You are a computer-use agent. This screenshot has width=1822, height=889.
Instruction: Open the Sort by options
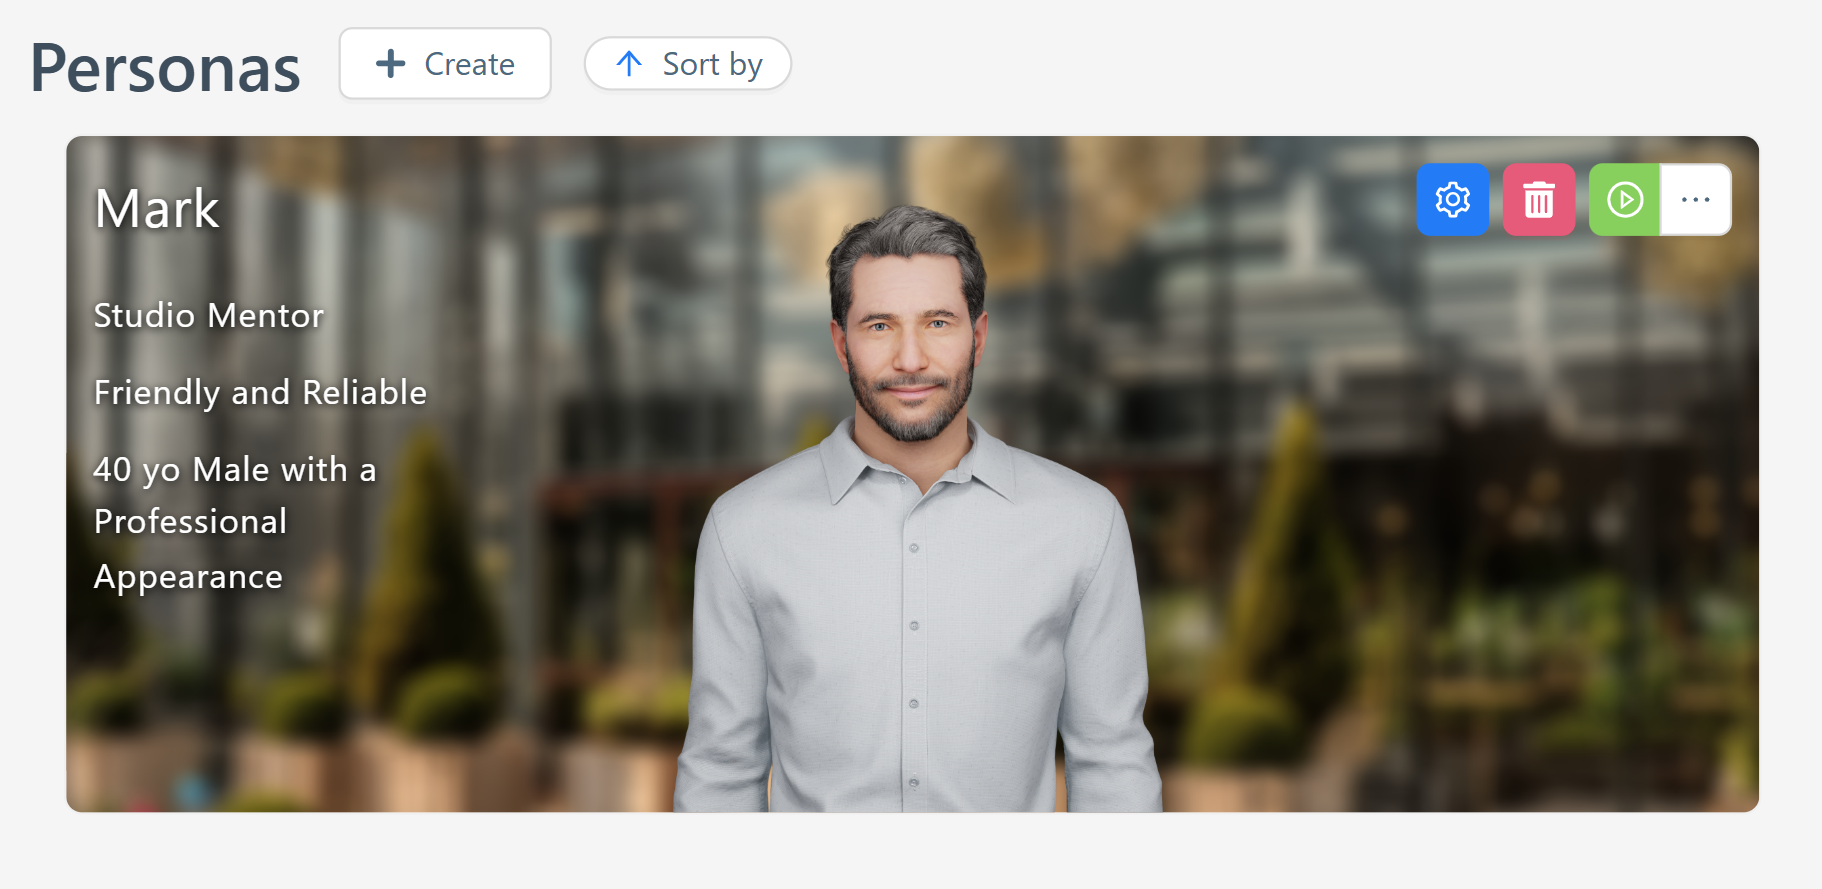[711, 64]
